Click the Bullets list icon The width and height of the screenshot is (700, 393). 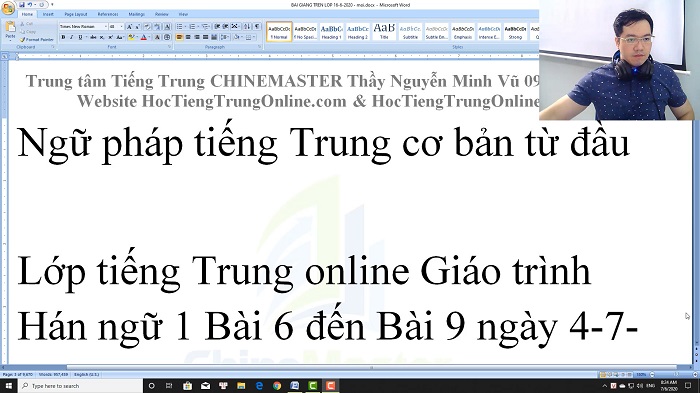pyautogui.click(x=179, y=26)
